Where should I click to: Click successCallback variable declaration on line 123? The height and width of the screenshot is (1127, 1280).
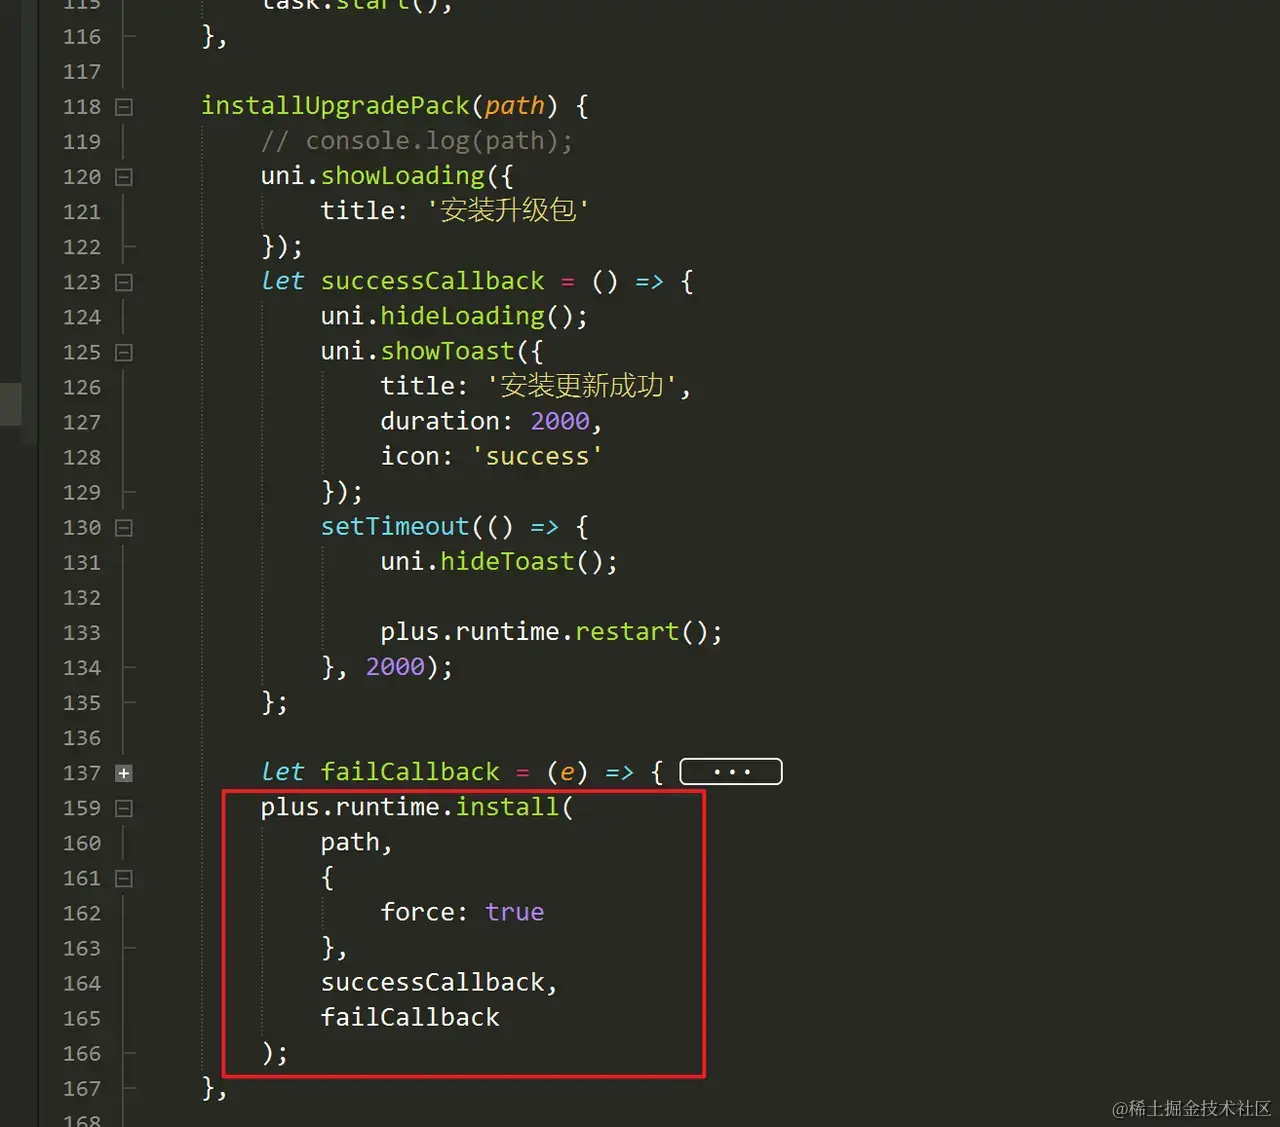tap(432, 281)
